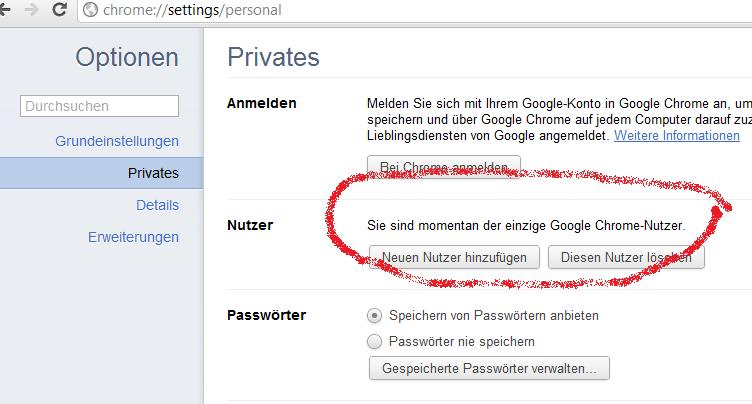Open the Weitere Informationen link
This screenshot has height=404, width=752.
click(x=677, y=136)
